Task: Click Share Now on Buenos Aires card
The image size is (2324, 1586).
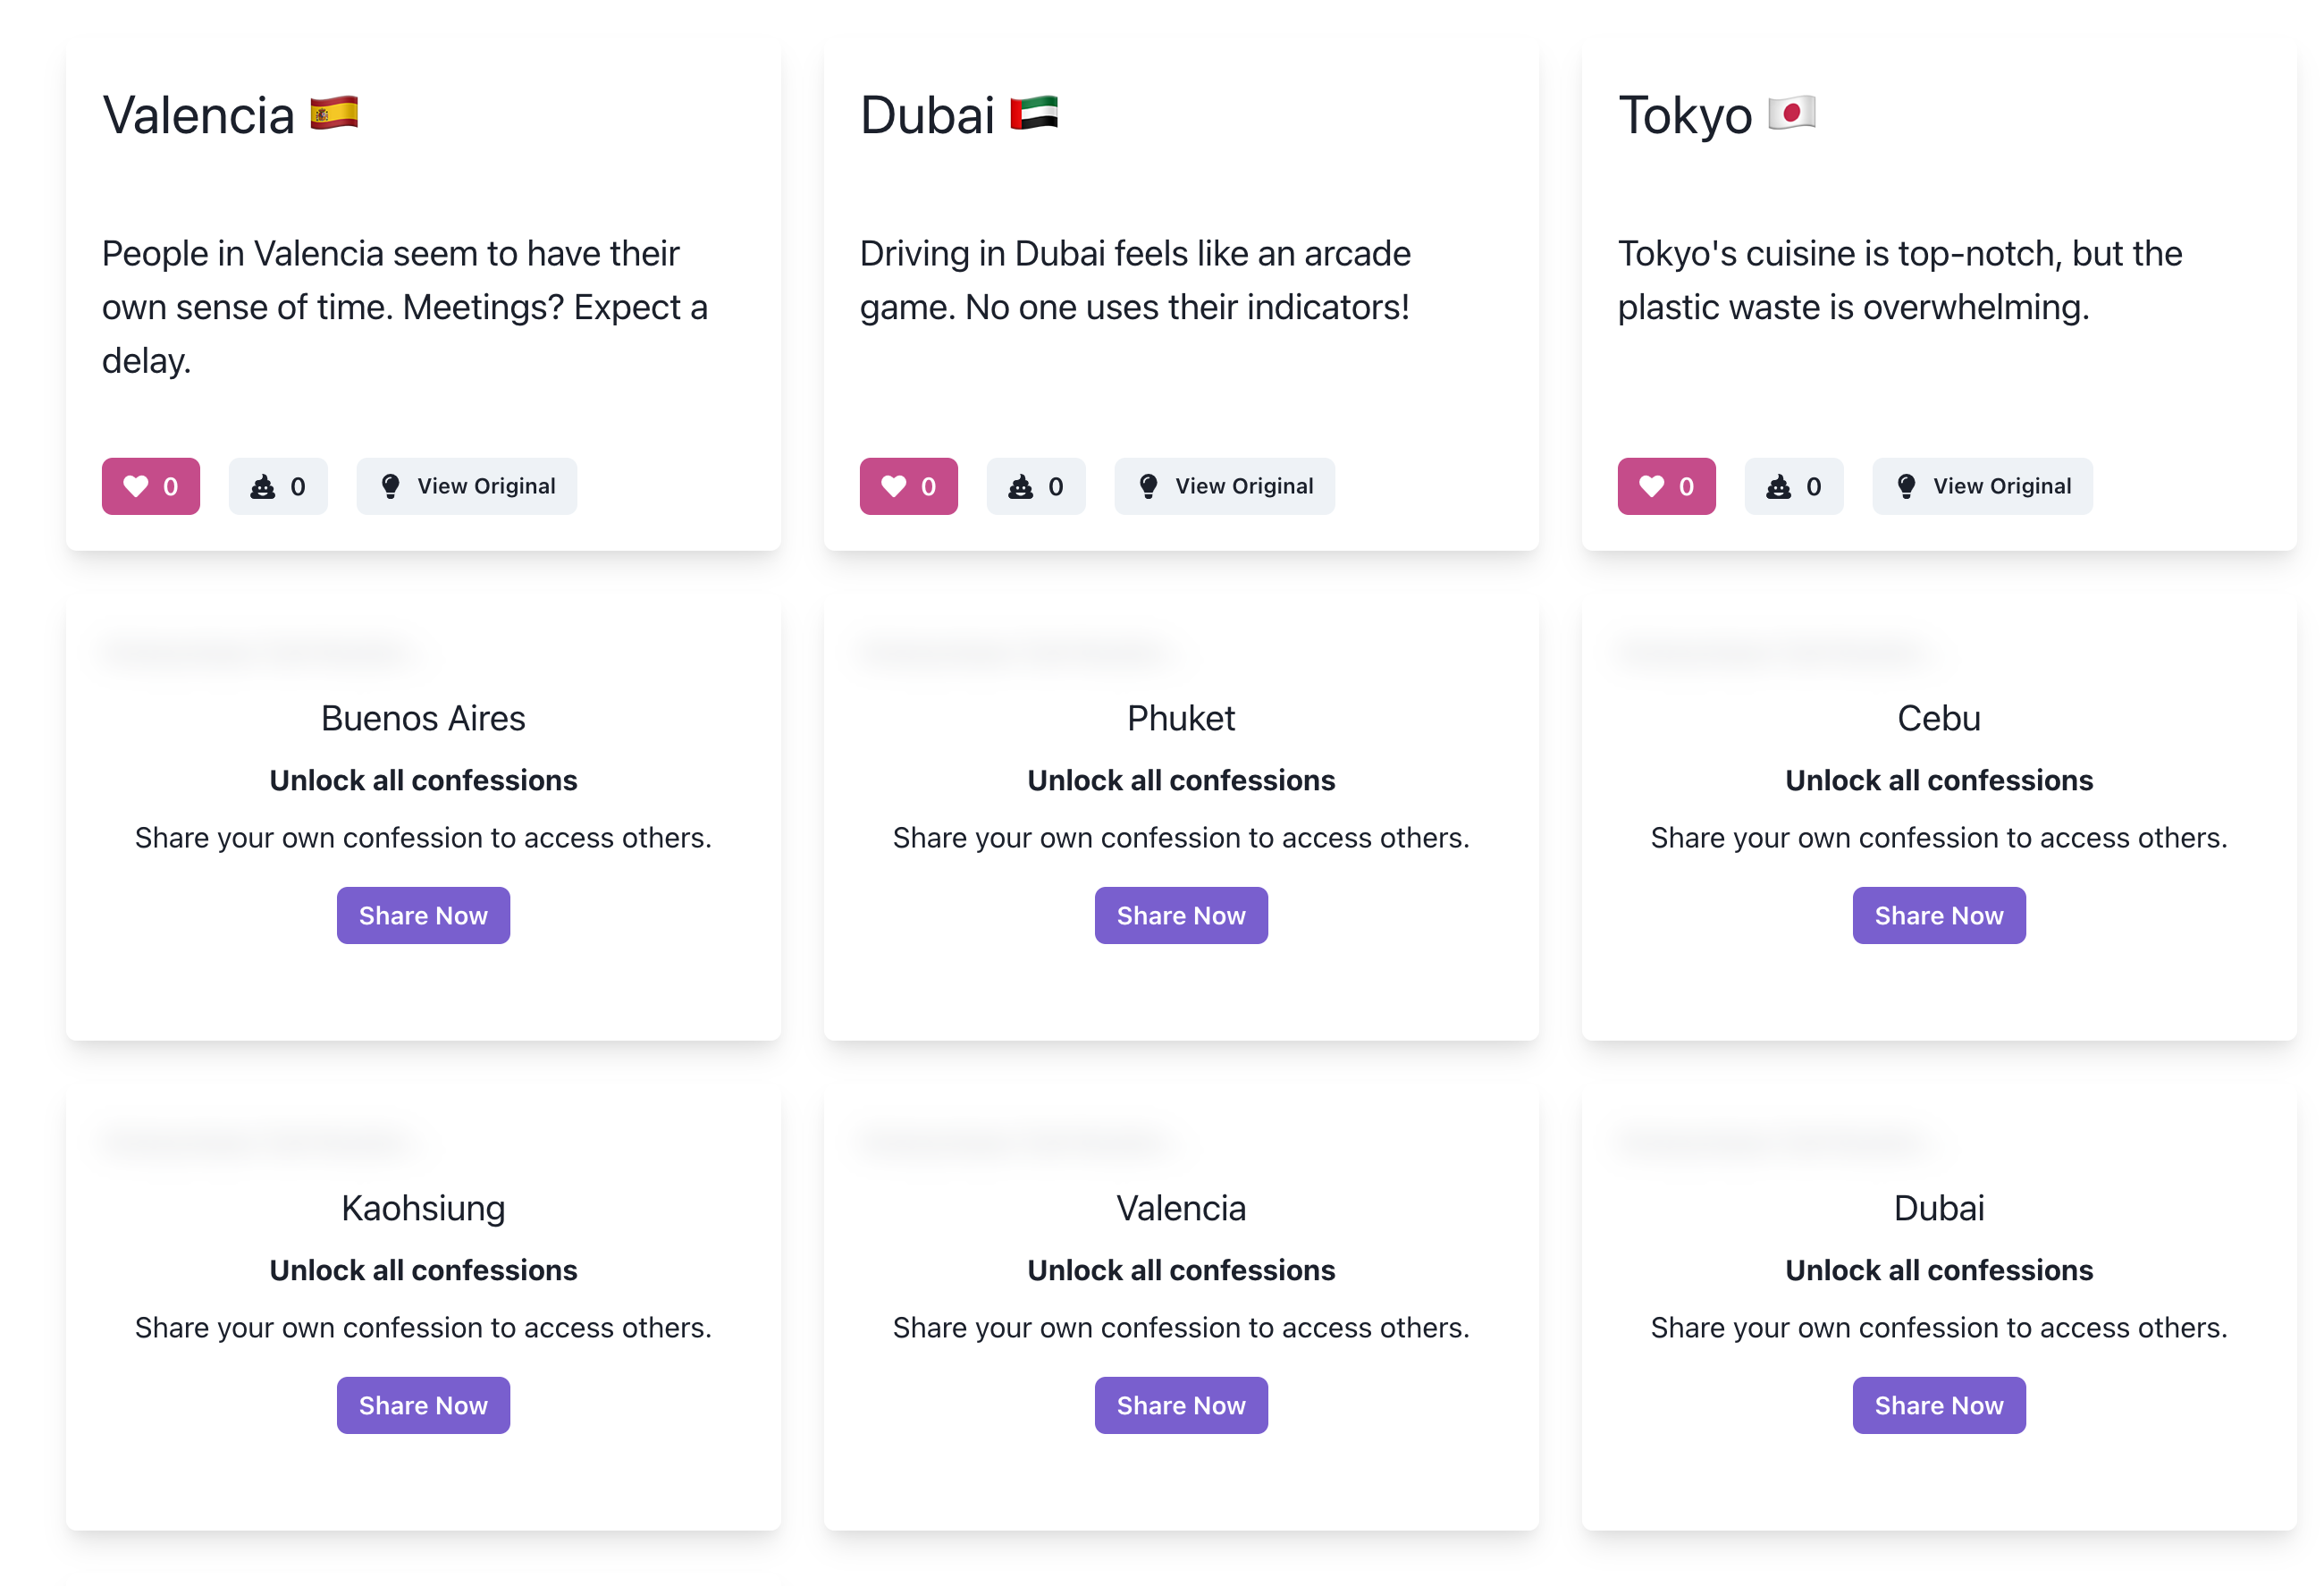Action: pyautogui.click(x=423, y=915)
